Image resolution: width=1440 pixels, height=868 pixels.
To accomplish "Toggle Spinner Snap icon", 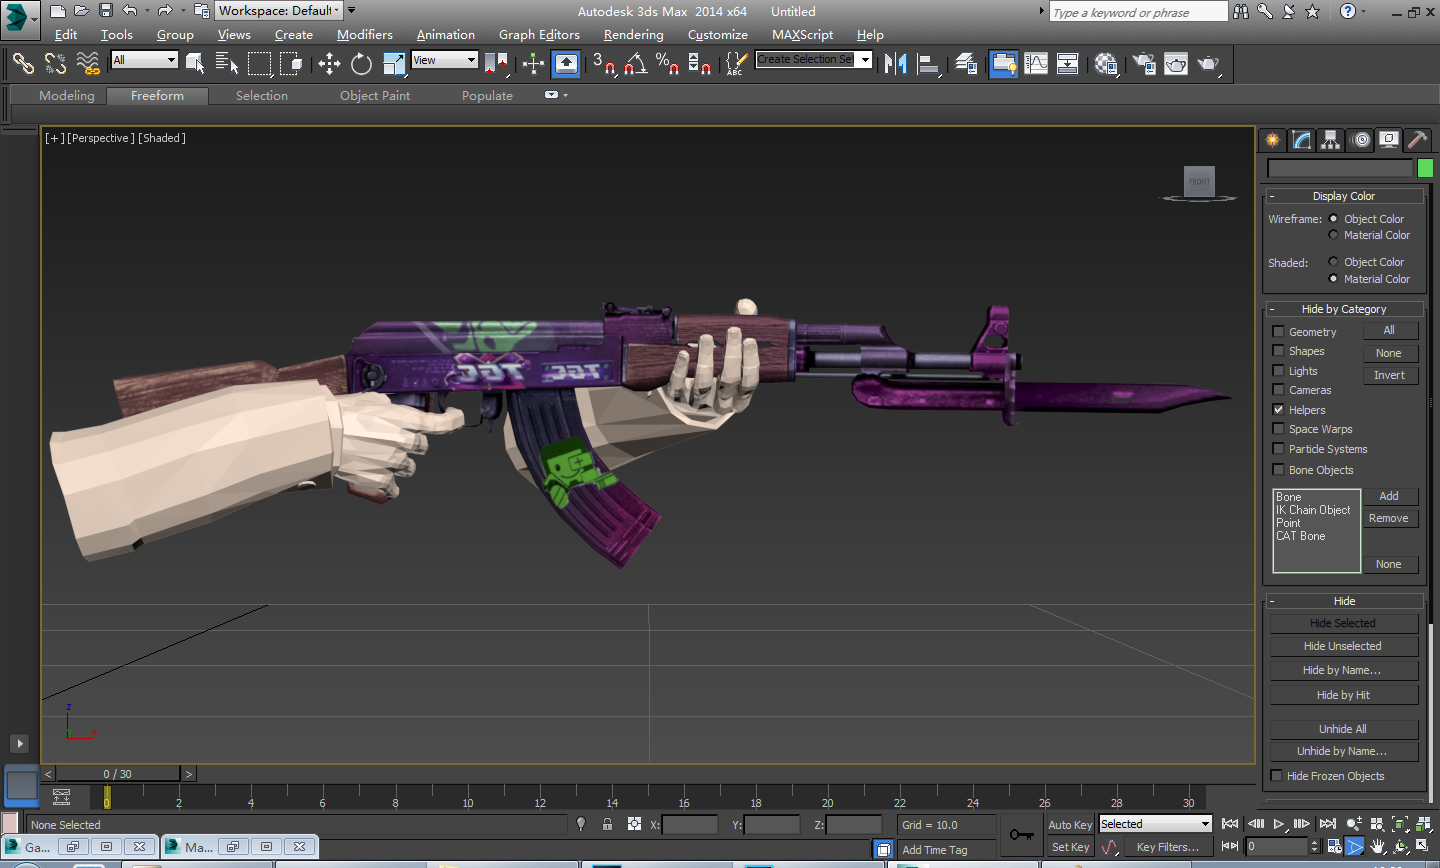I will point(700,64).
